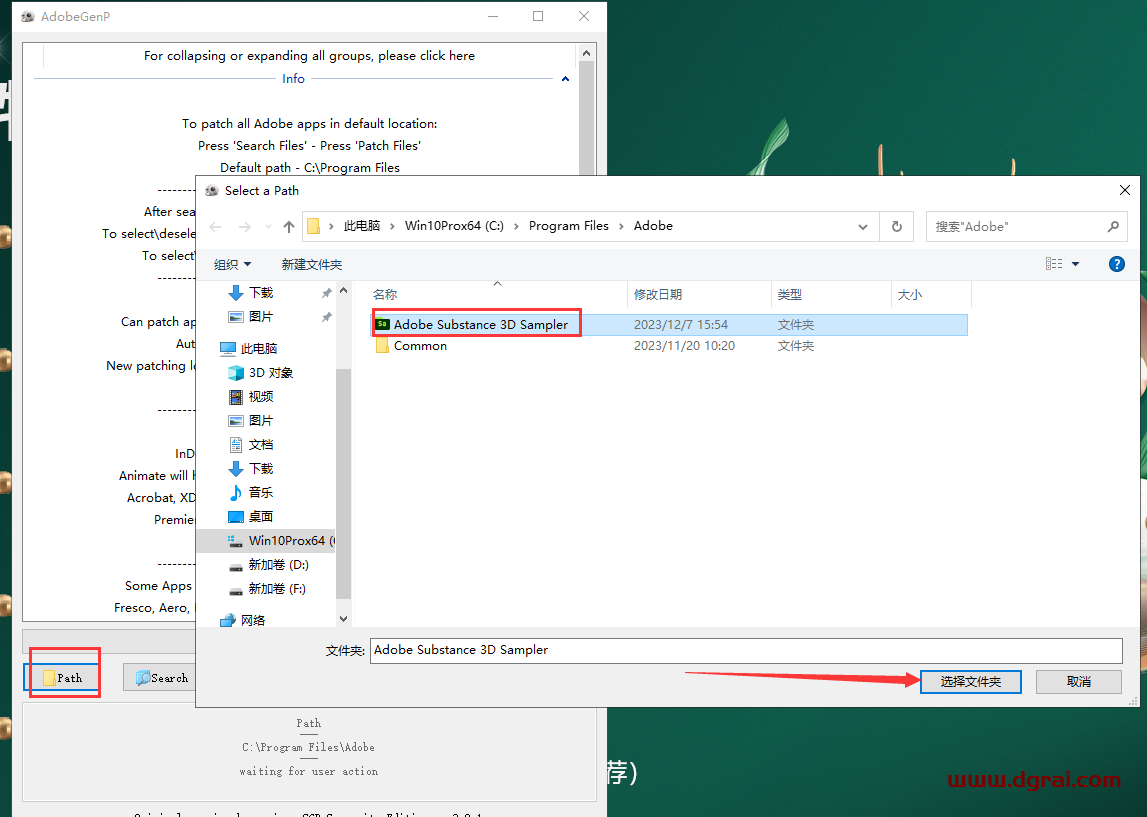Image resolution: width=1147 pixels, height=817 pixels.
Task: Maximize the AdobeGenP window
Action: tap(538, 16)
